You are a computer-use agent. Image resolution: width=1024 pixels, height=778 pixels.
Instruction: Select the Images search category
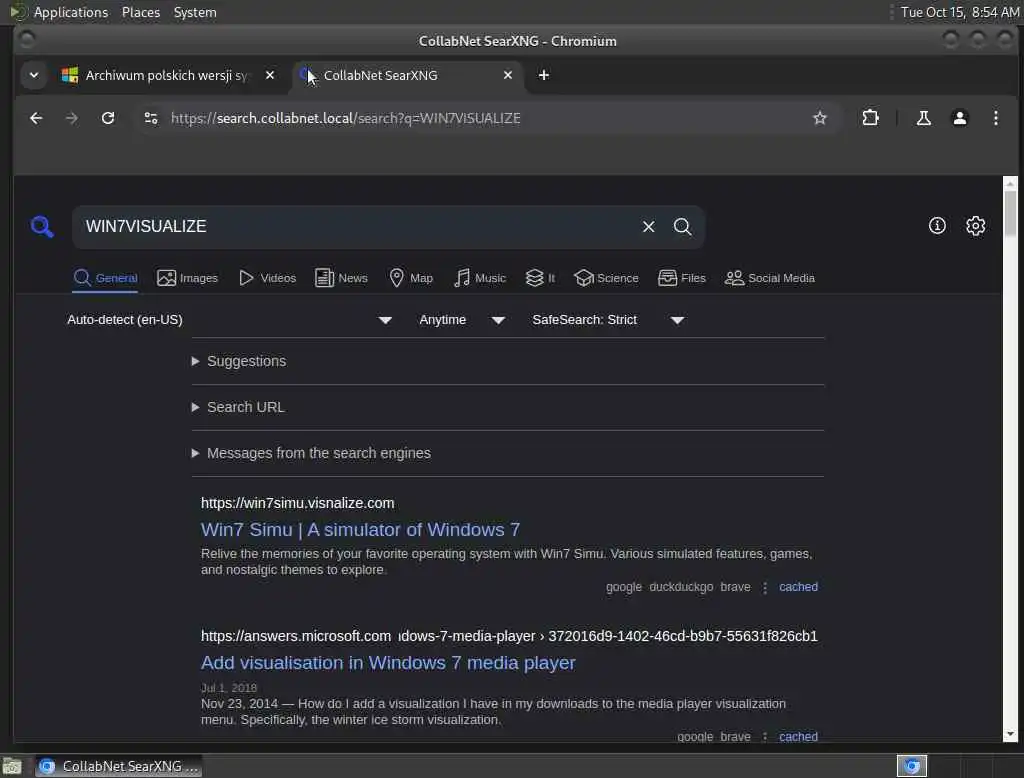click(x=187, y=278)
